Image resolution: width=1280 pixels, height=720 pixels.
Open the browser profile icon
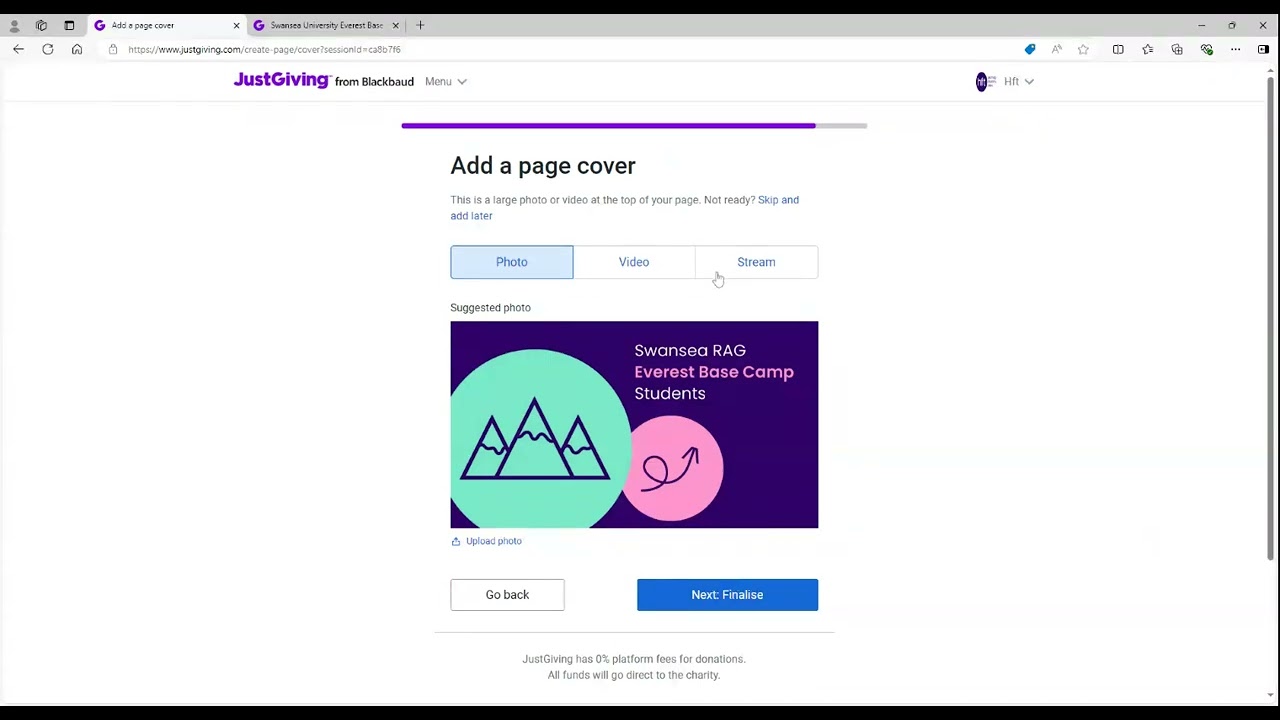pyautogui.click(x=14, y=25)
